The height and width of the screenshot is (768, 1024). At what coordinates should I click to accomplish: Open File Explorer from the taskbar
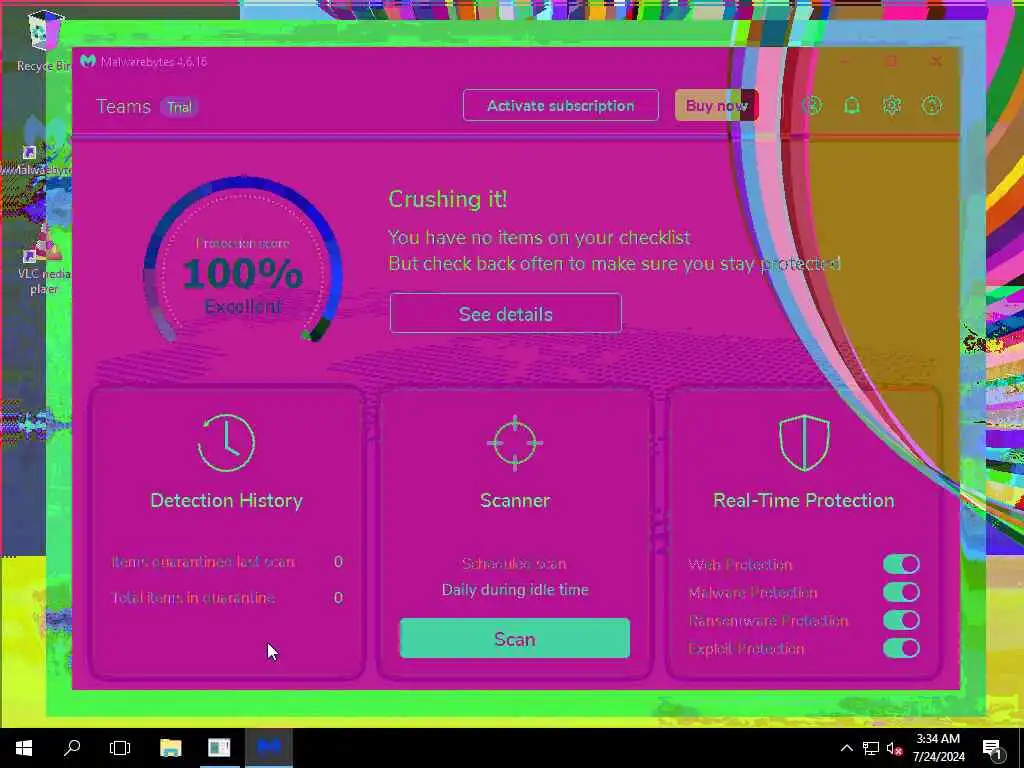point(170,748)
